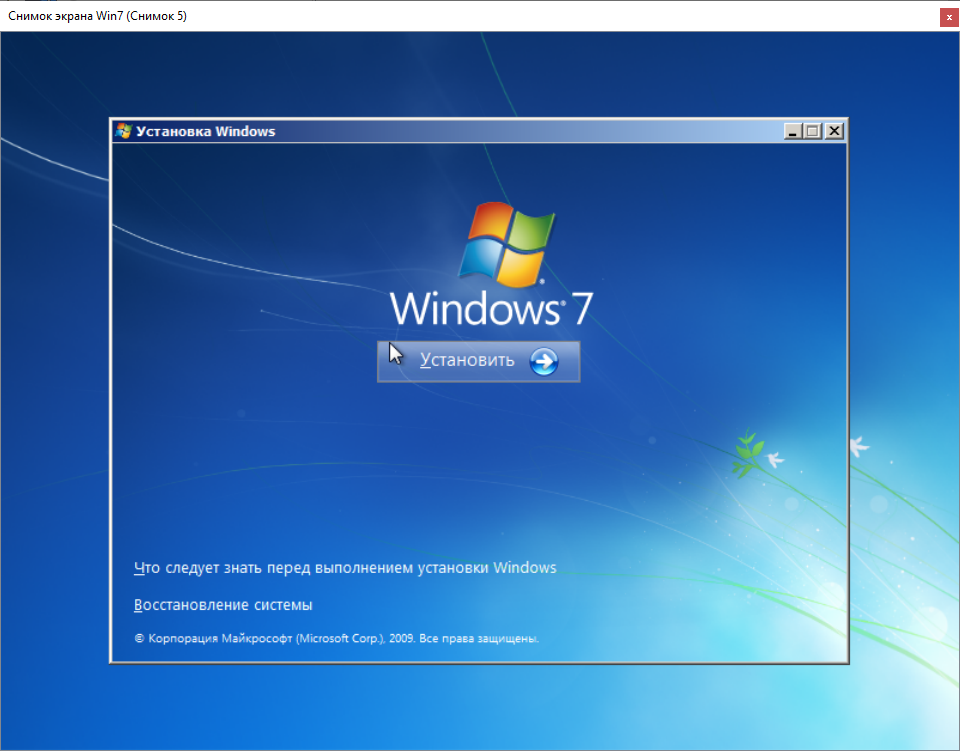
Task: Open Восстановление системы link
Action: (x=223, y=605)
